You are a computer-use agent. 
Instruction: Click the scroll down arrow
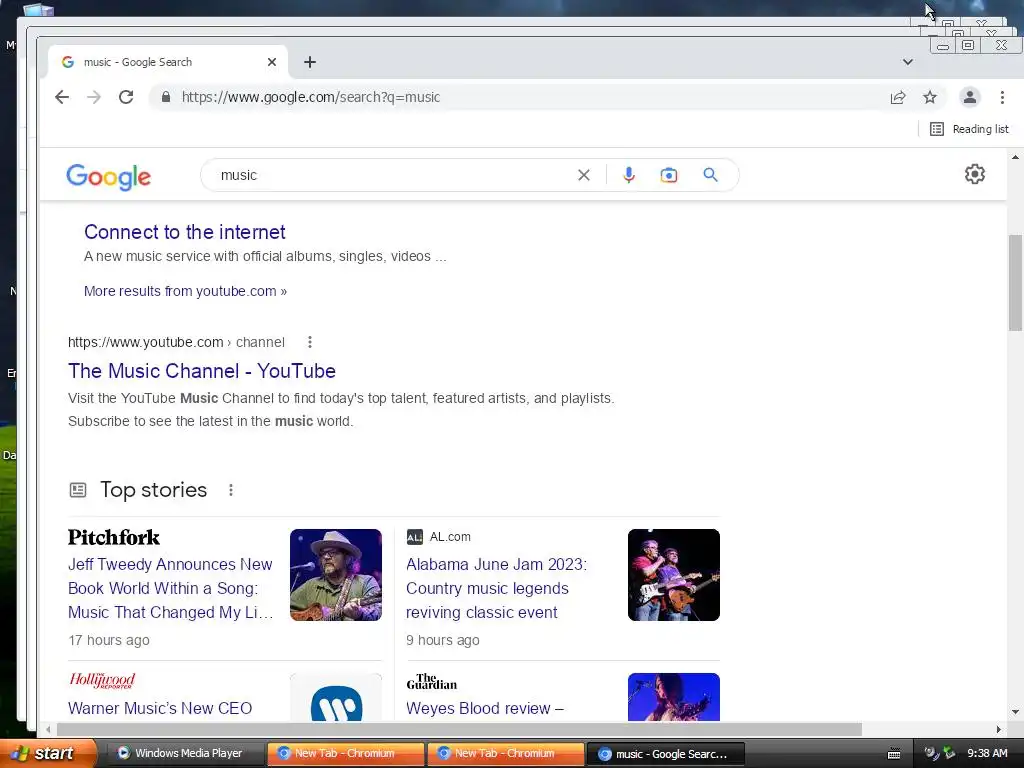[x=1015, y=712]
